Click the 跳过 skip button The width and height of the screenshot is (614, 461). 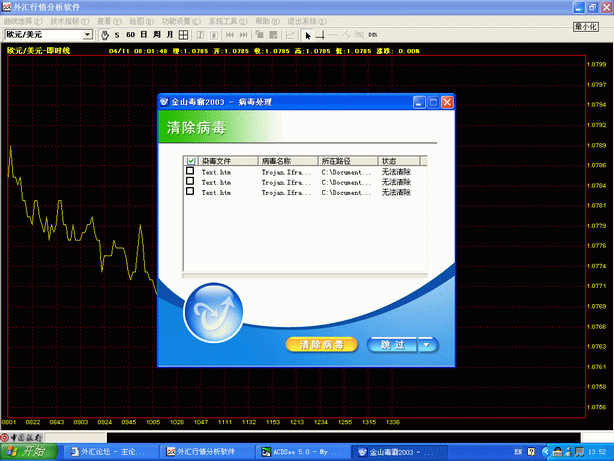point(392,345)
